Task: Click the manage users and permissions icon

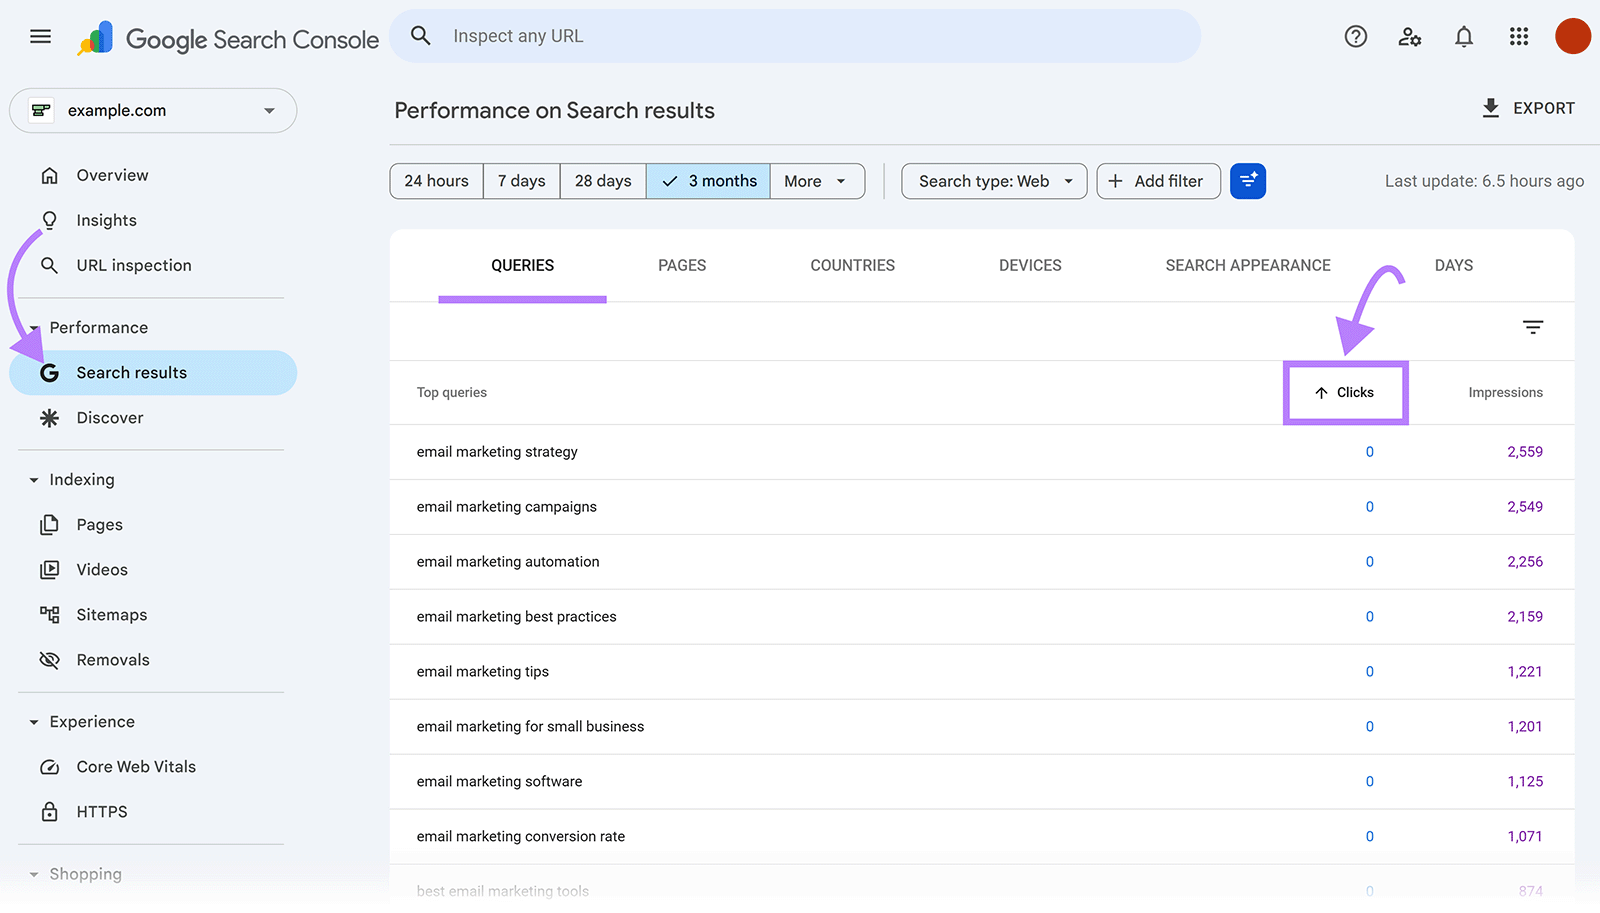Action: click(x=1410, y=36)
